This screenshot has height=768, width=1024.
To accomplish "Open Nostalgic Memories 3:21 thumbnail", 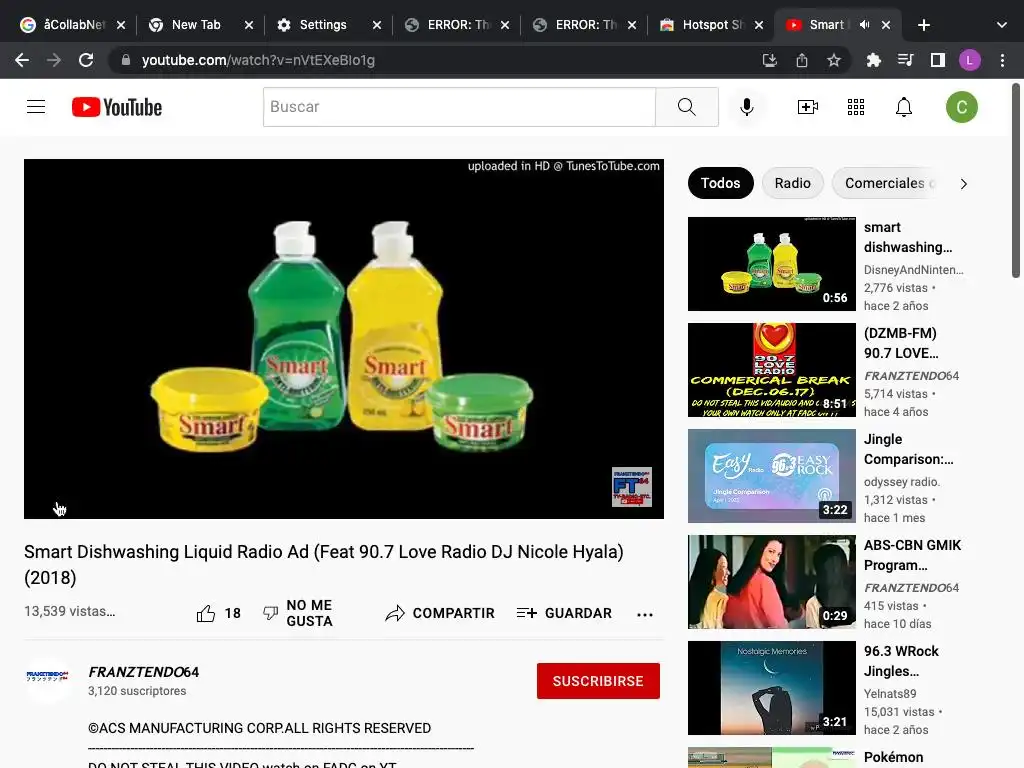I will [771, 688].
